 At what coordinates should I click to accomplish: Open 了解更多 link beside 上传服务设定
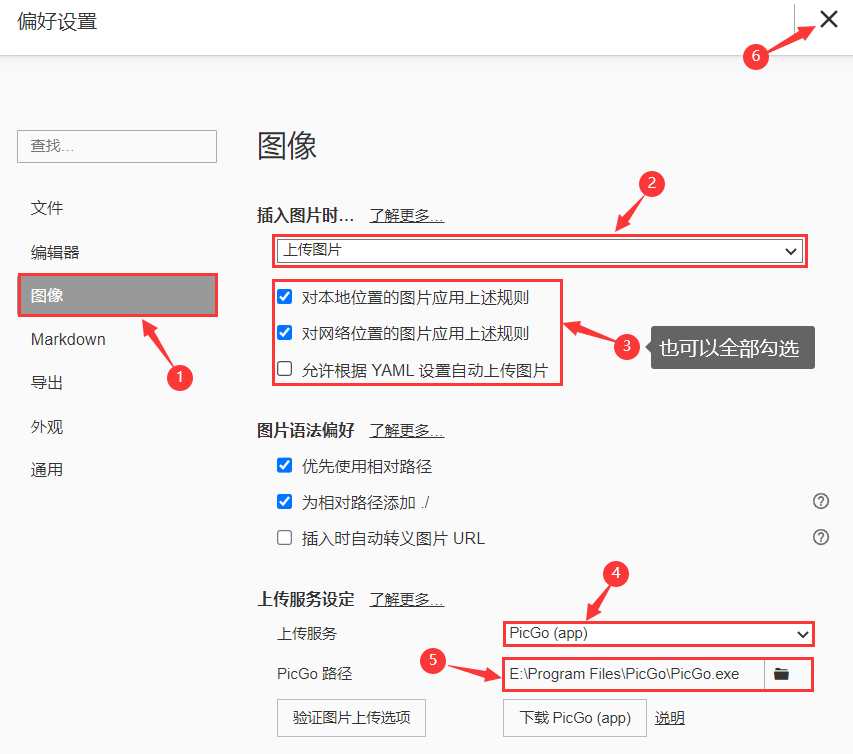coord(407,600)
